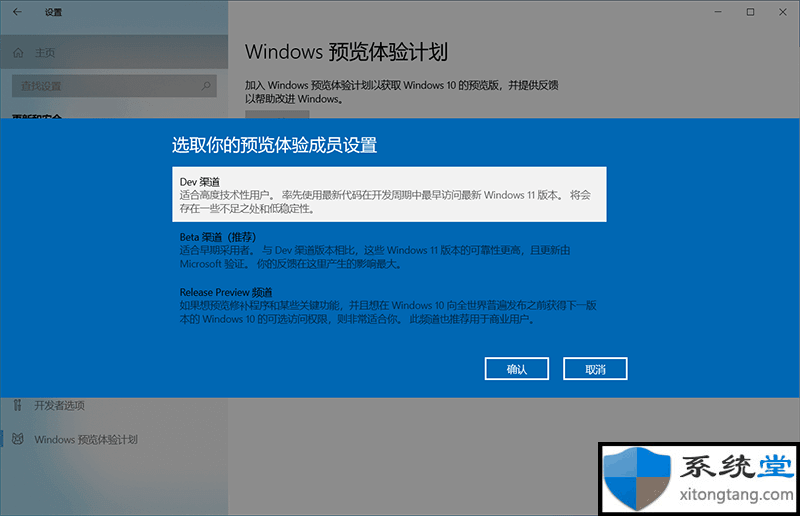Click the 开发者选项 tools icon

click(x=18, y=405)
